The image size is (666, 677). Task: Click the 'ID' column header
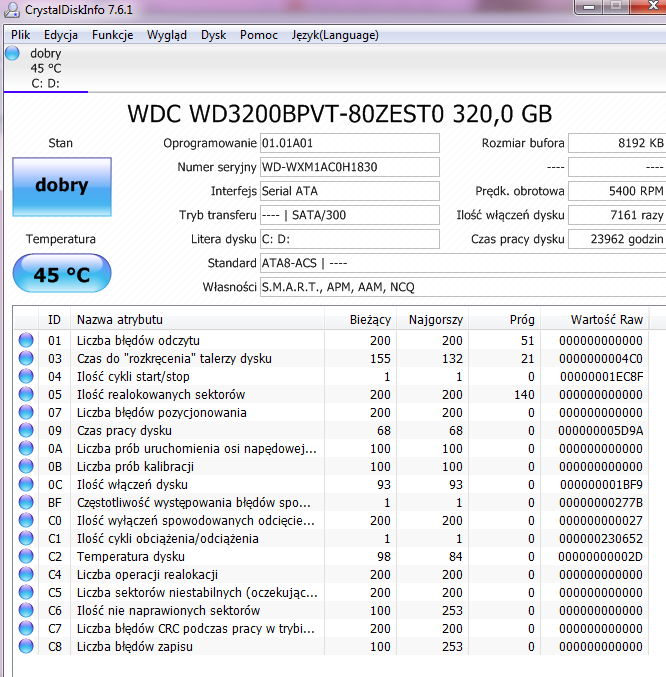pyautogui.click(x=54, y=320)
